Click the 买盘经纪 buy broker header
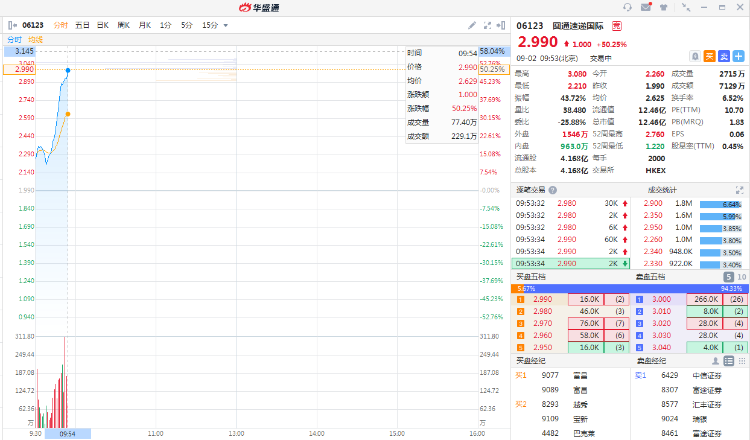The width and height of the screenshot is (750, 440). point(531,361)
